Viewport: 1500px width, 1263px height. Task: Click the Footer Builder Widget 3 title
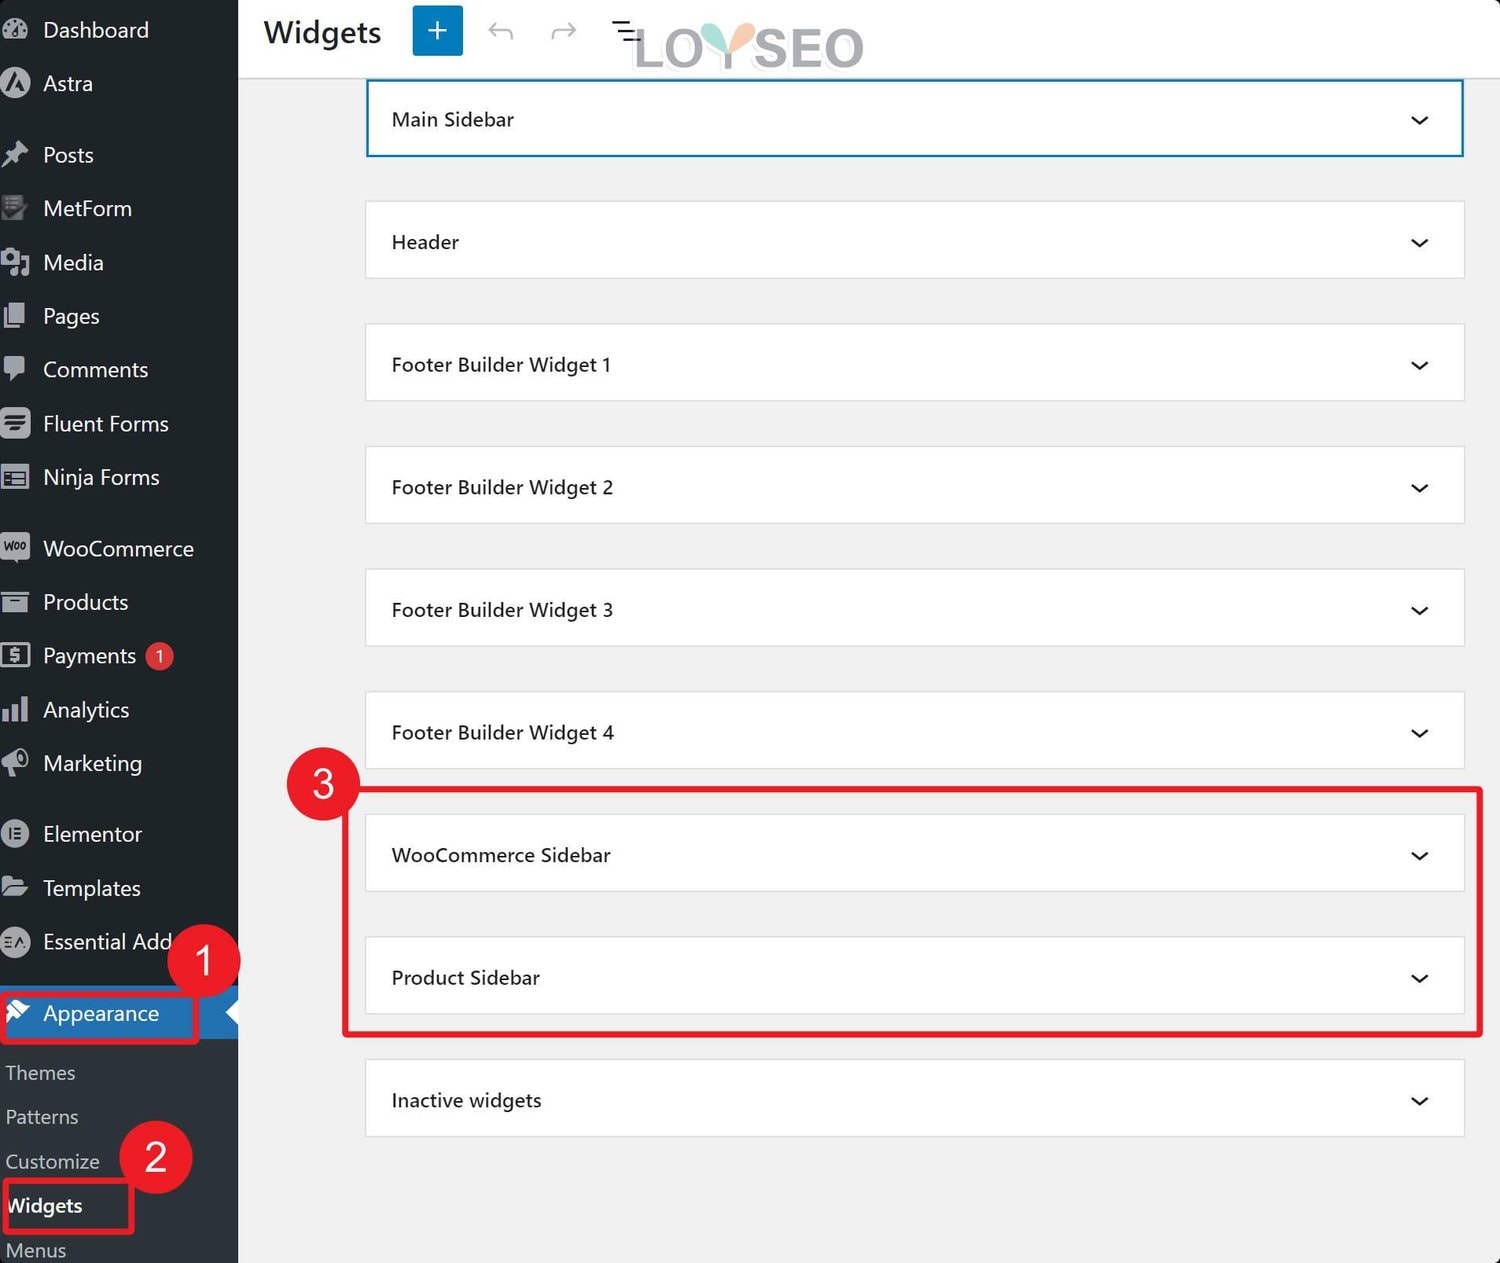pyautogui.click(x=502, y=609)
